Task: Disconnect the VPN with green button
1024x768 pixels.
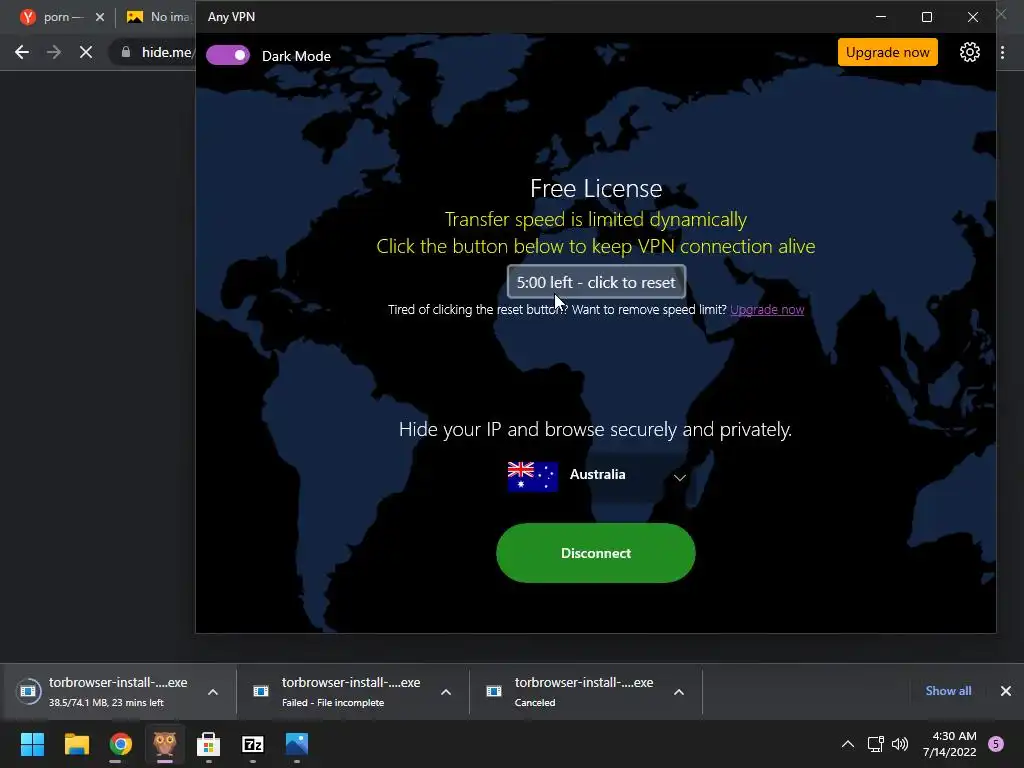Action: (596, 553)
